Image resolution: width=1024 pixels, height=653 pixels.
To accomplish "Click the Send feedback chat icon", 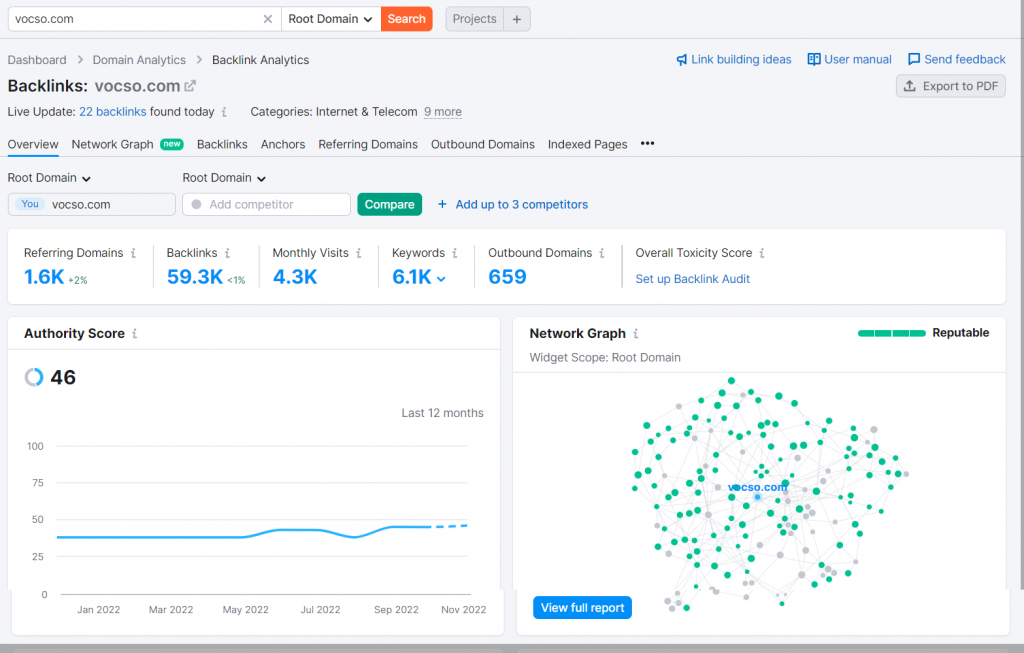I will 914,59.
